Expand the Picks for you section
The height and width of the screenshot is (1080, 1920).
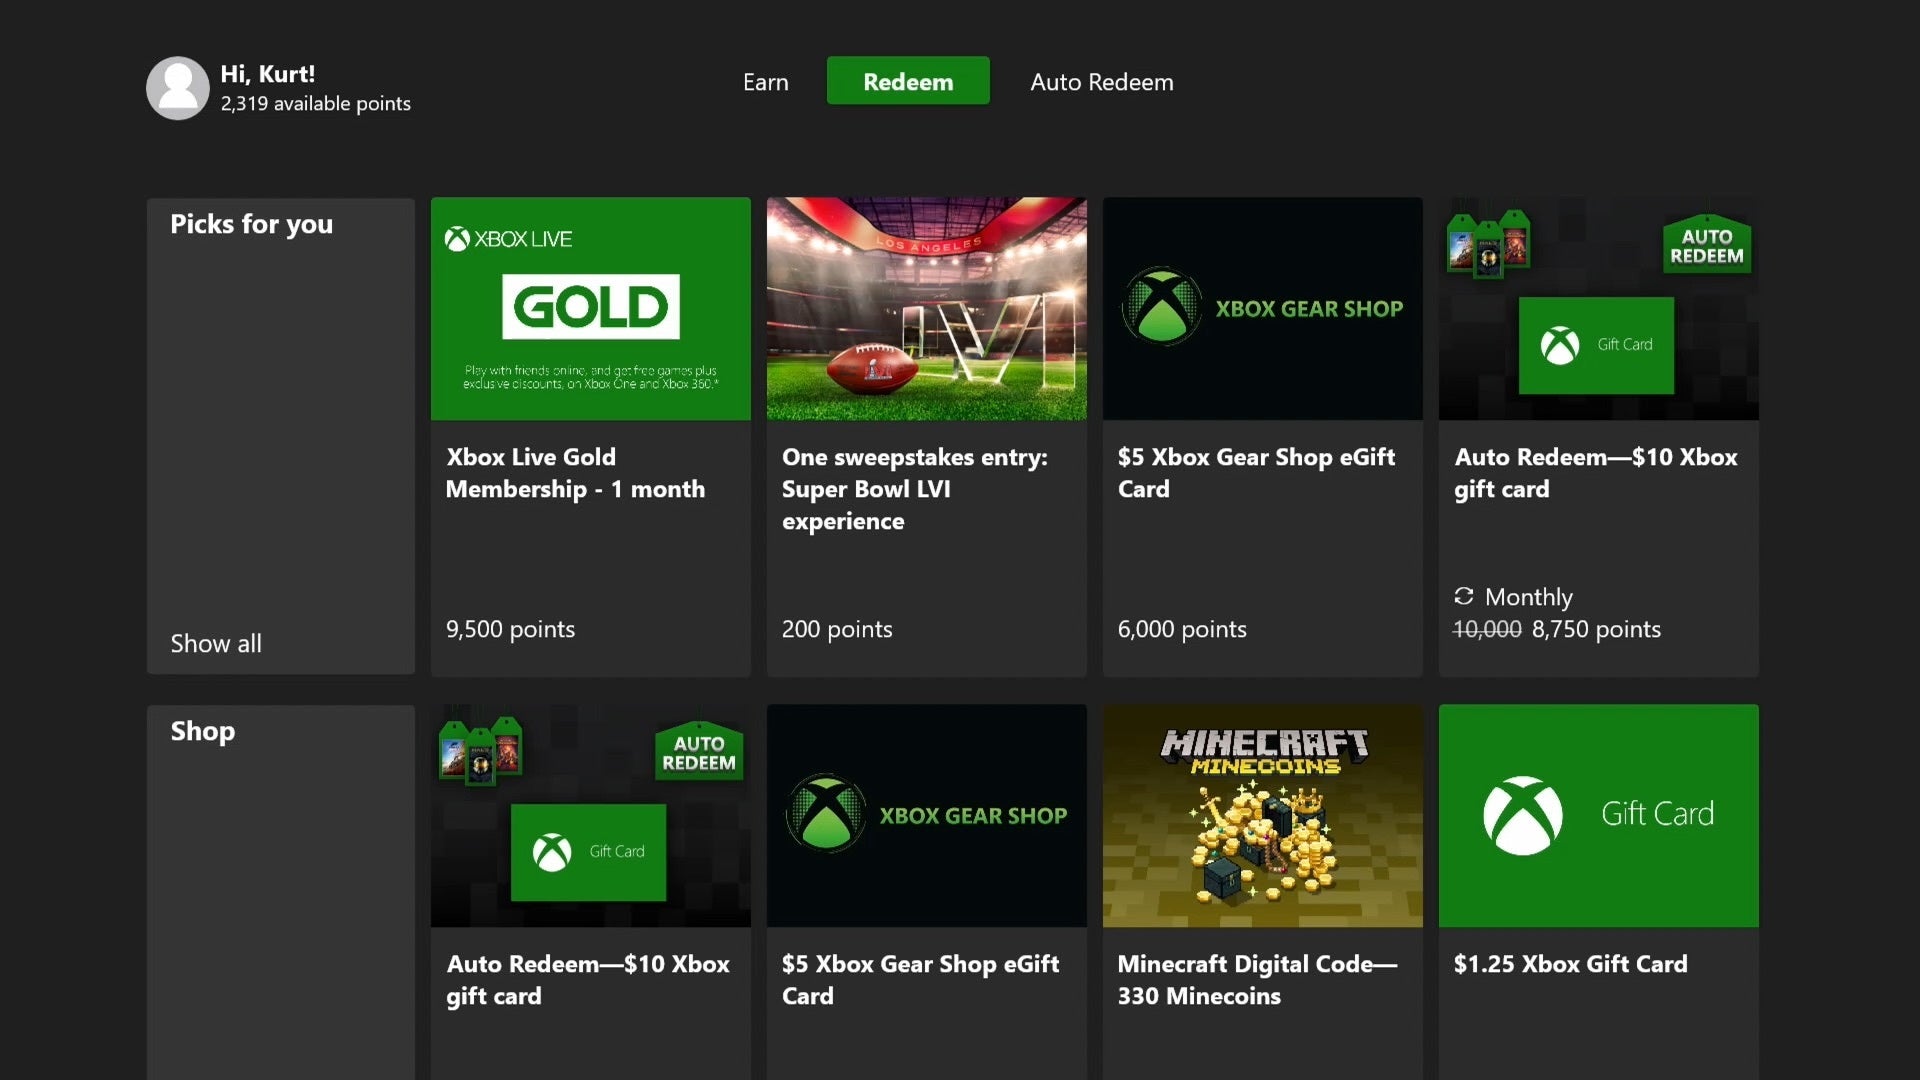(x=251, y=224)
